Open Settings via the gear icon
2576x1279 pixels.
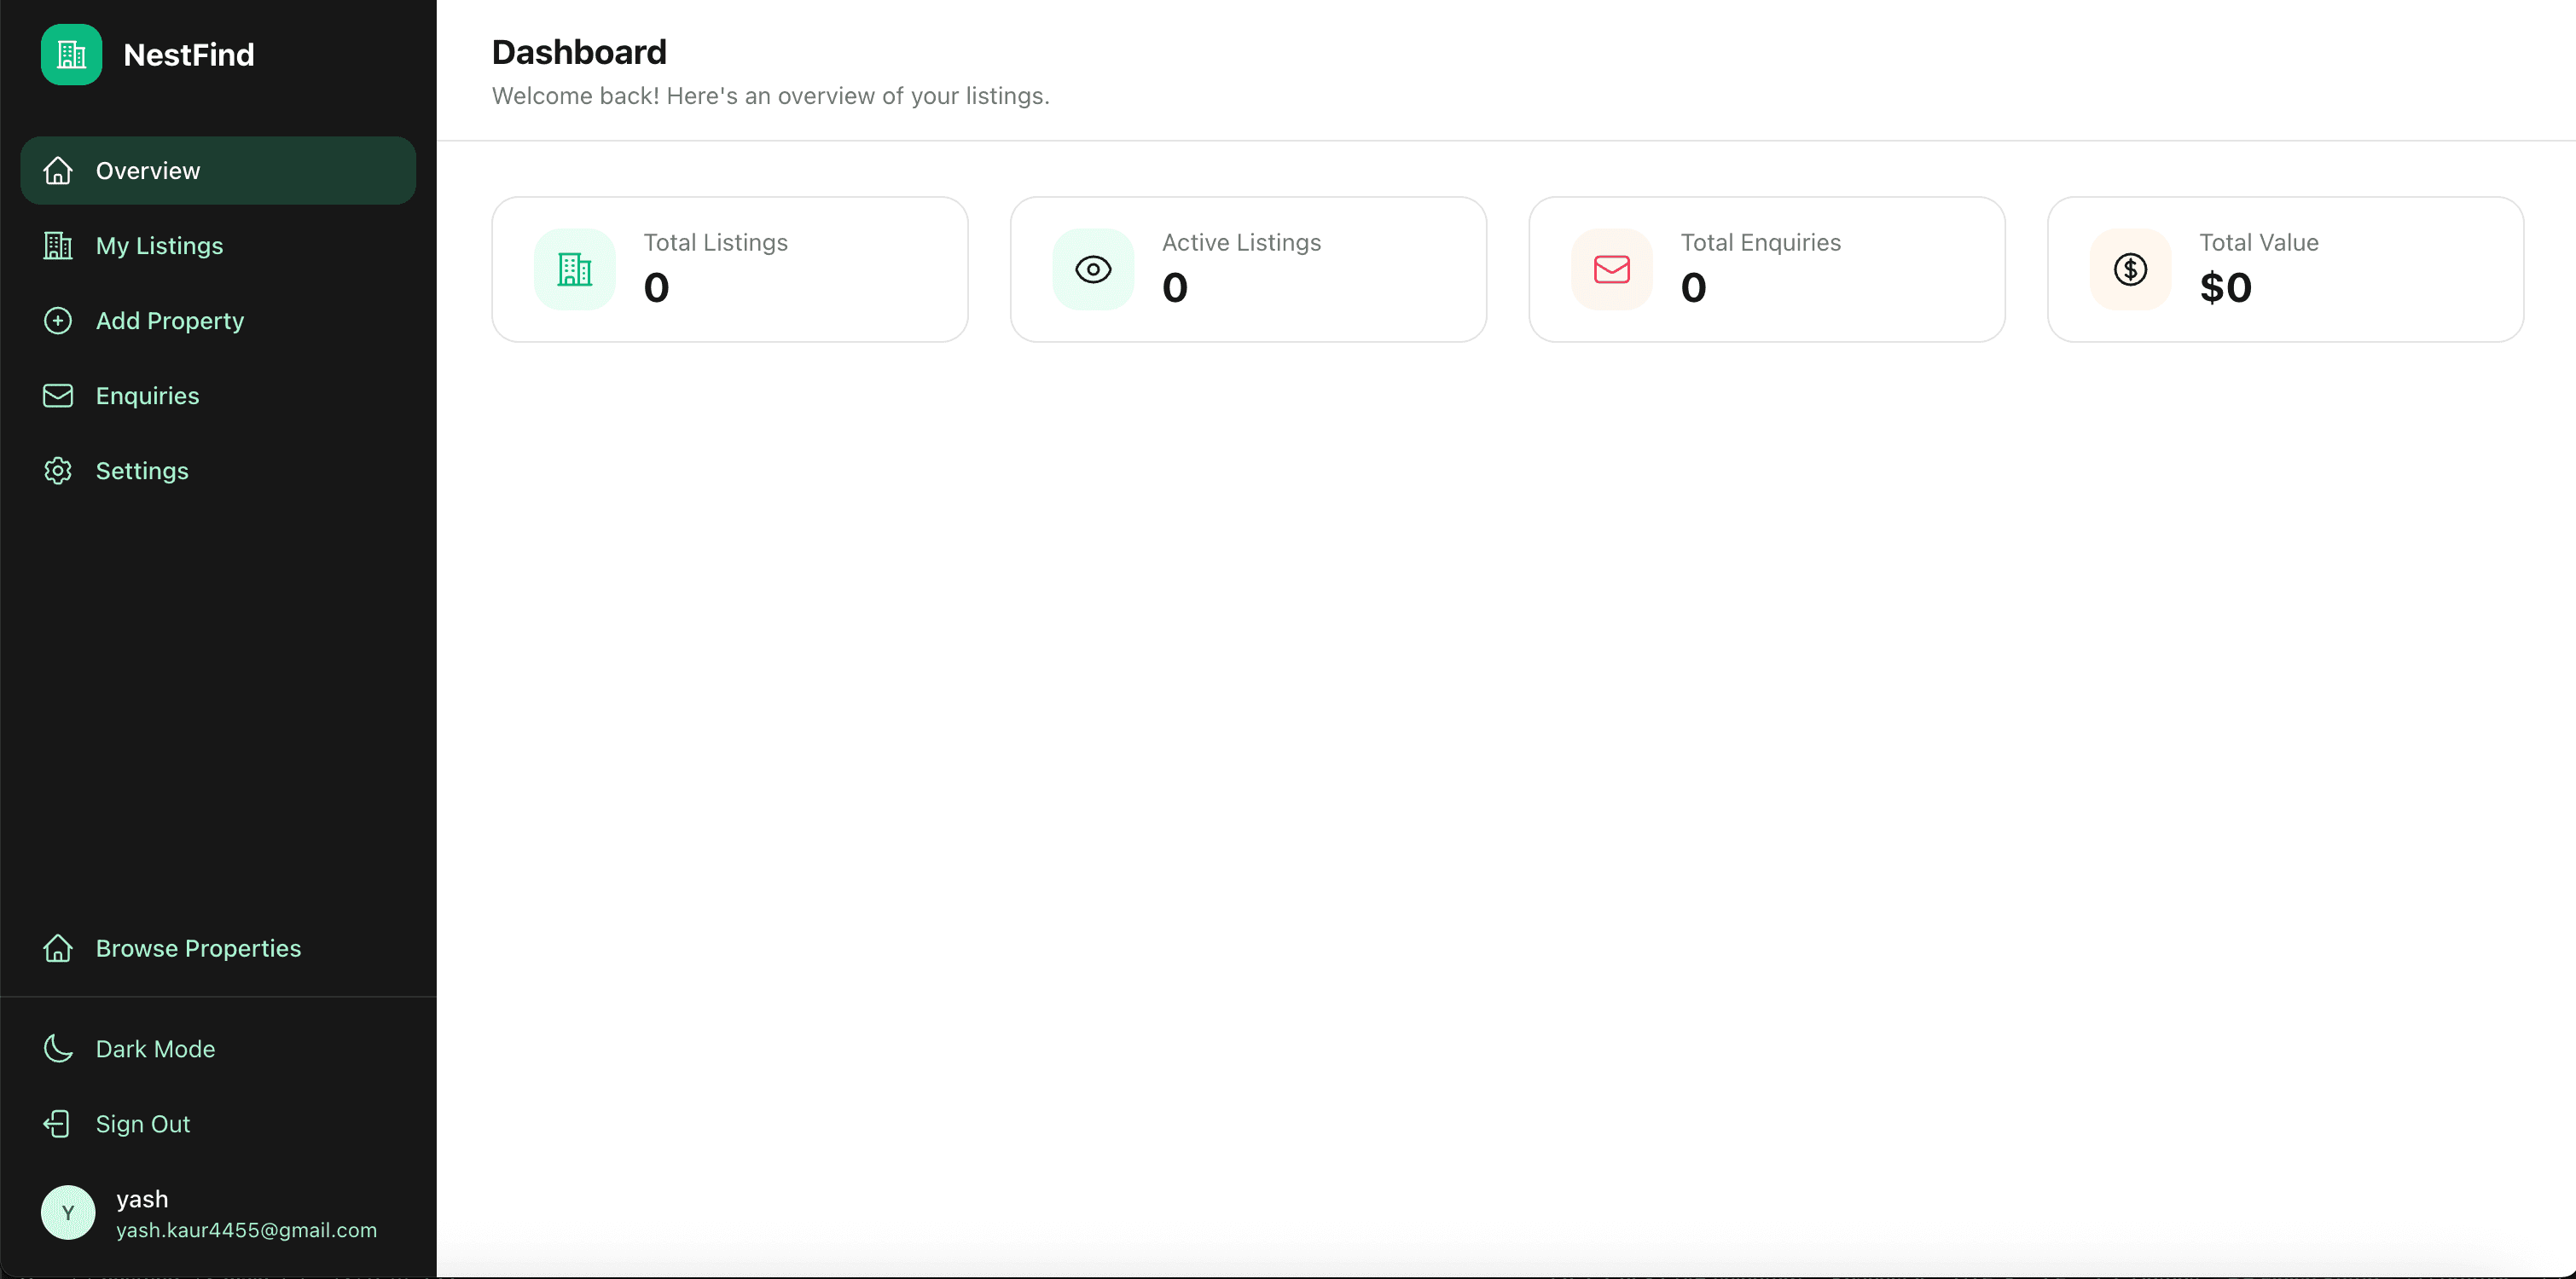[58, 470]
